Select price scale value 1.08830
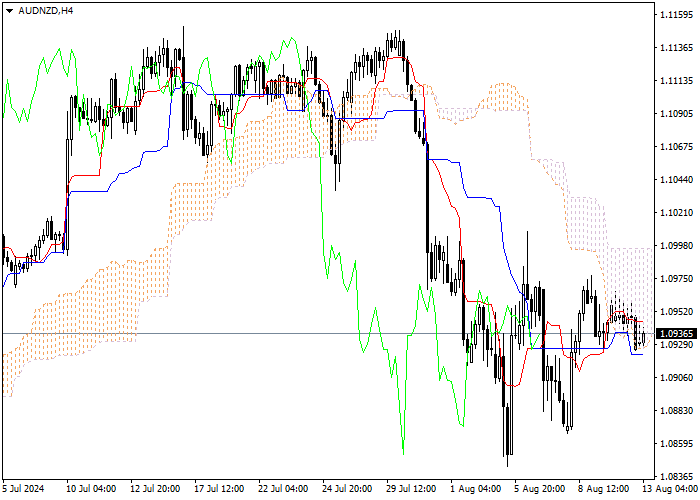The image size is (700, 500). click(x=676, y=411)
